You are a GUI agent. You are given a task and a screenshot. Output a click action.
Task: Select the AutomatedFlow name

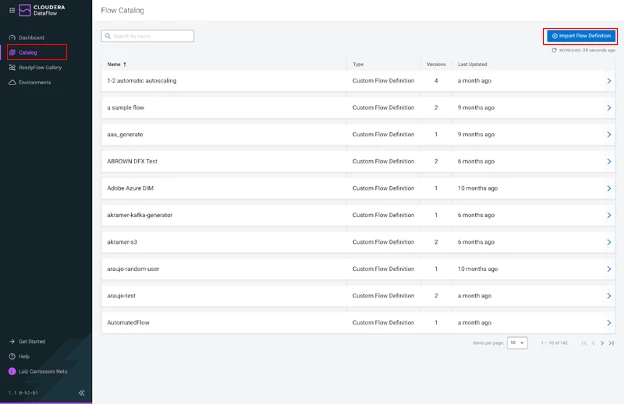point(128,323)
